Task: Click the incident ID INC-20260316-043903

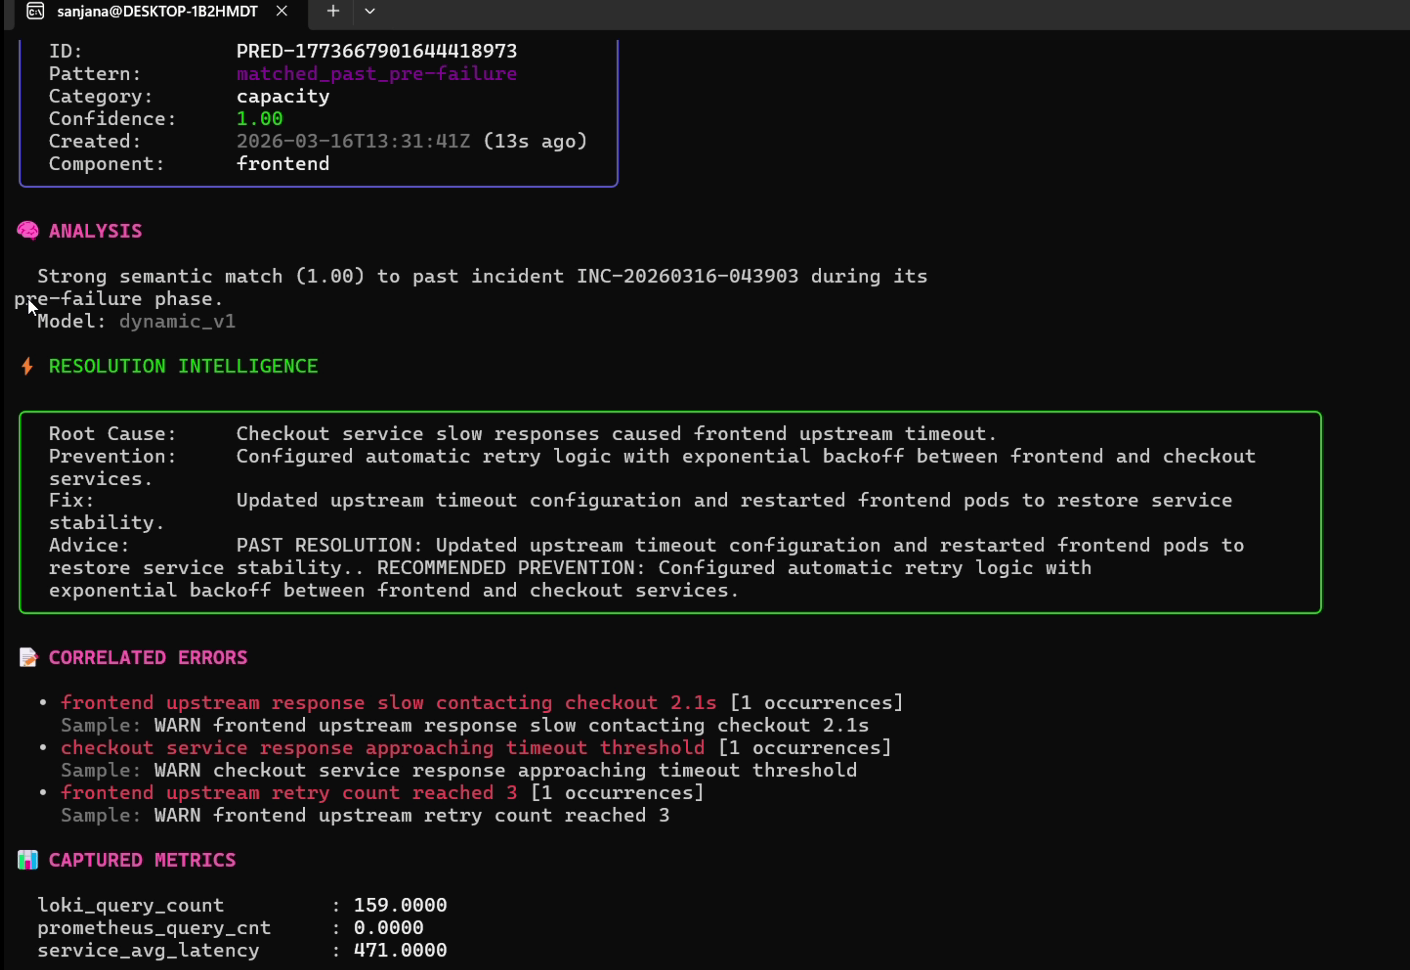Action: [x=687, y=276]
